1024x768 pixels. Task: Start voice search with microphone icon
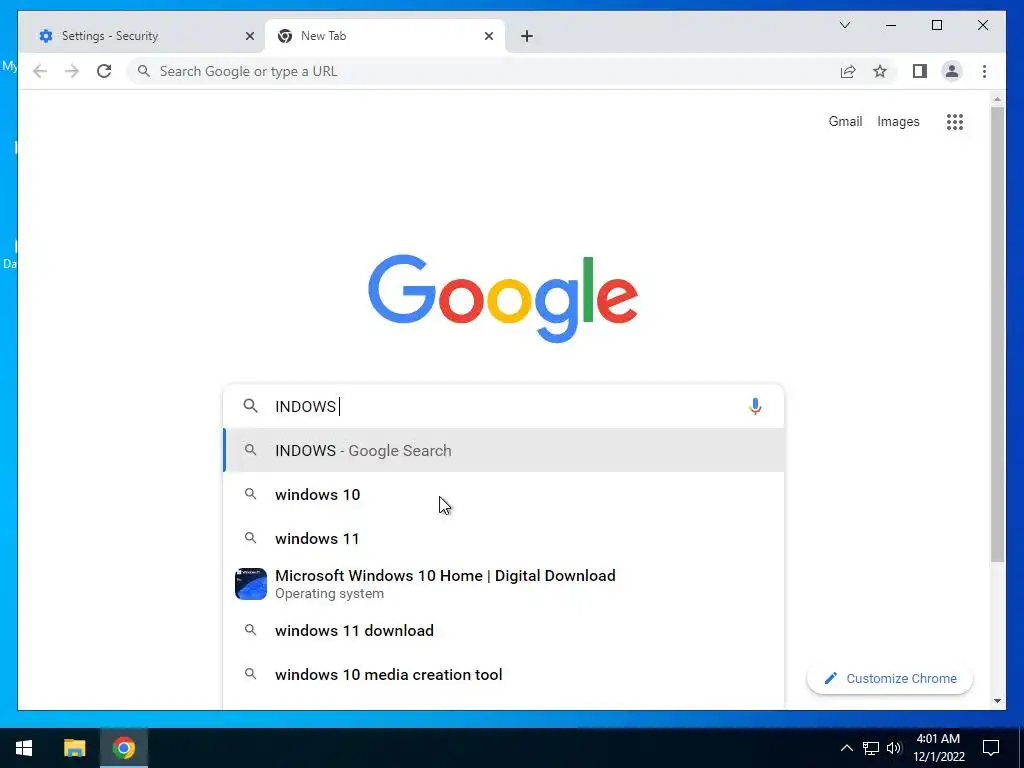click(x=755, y=406)
